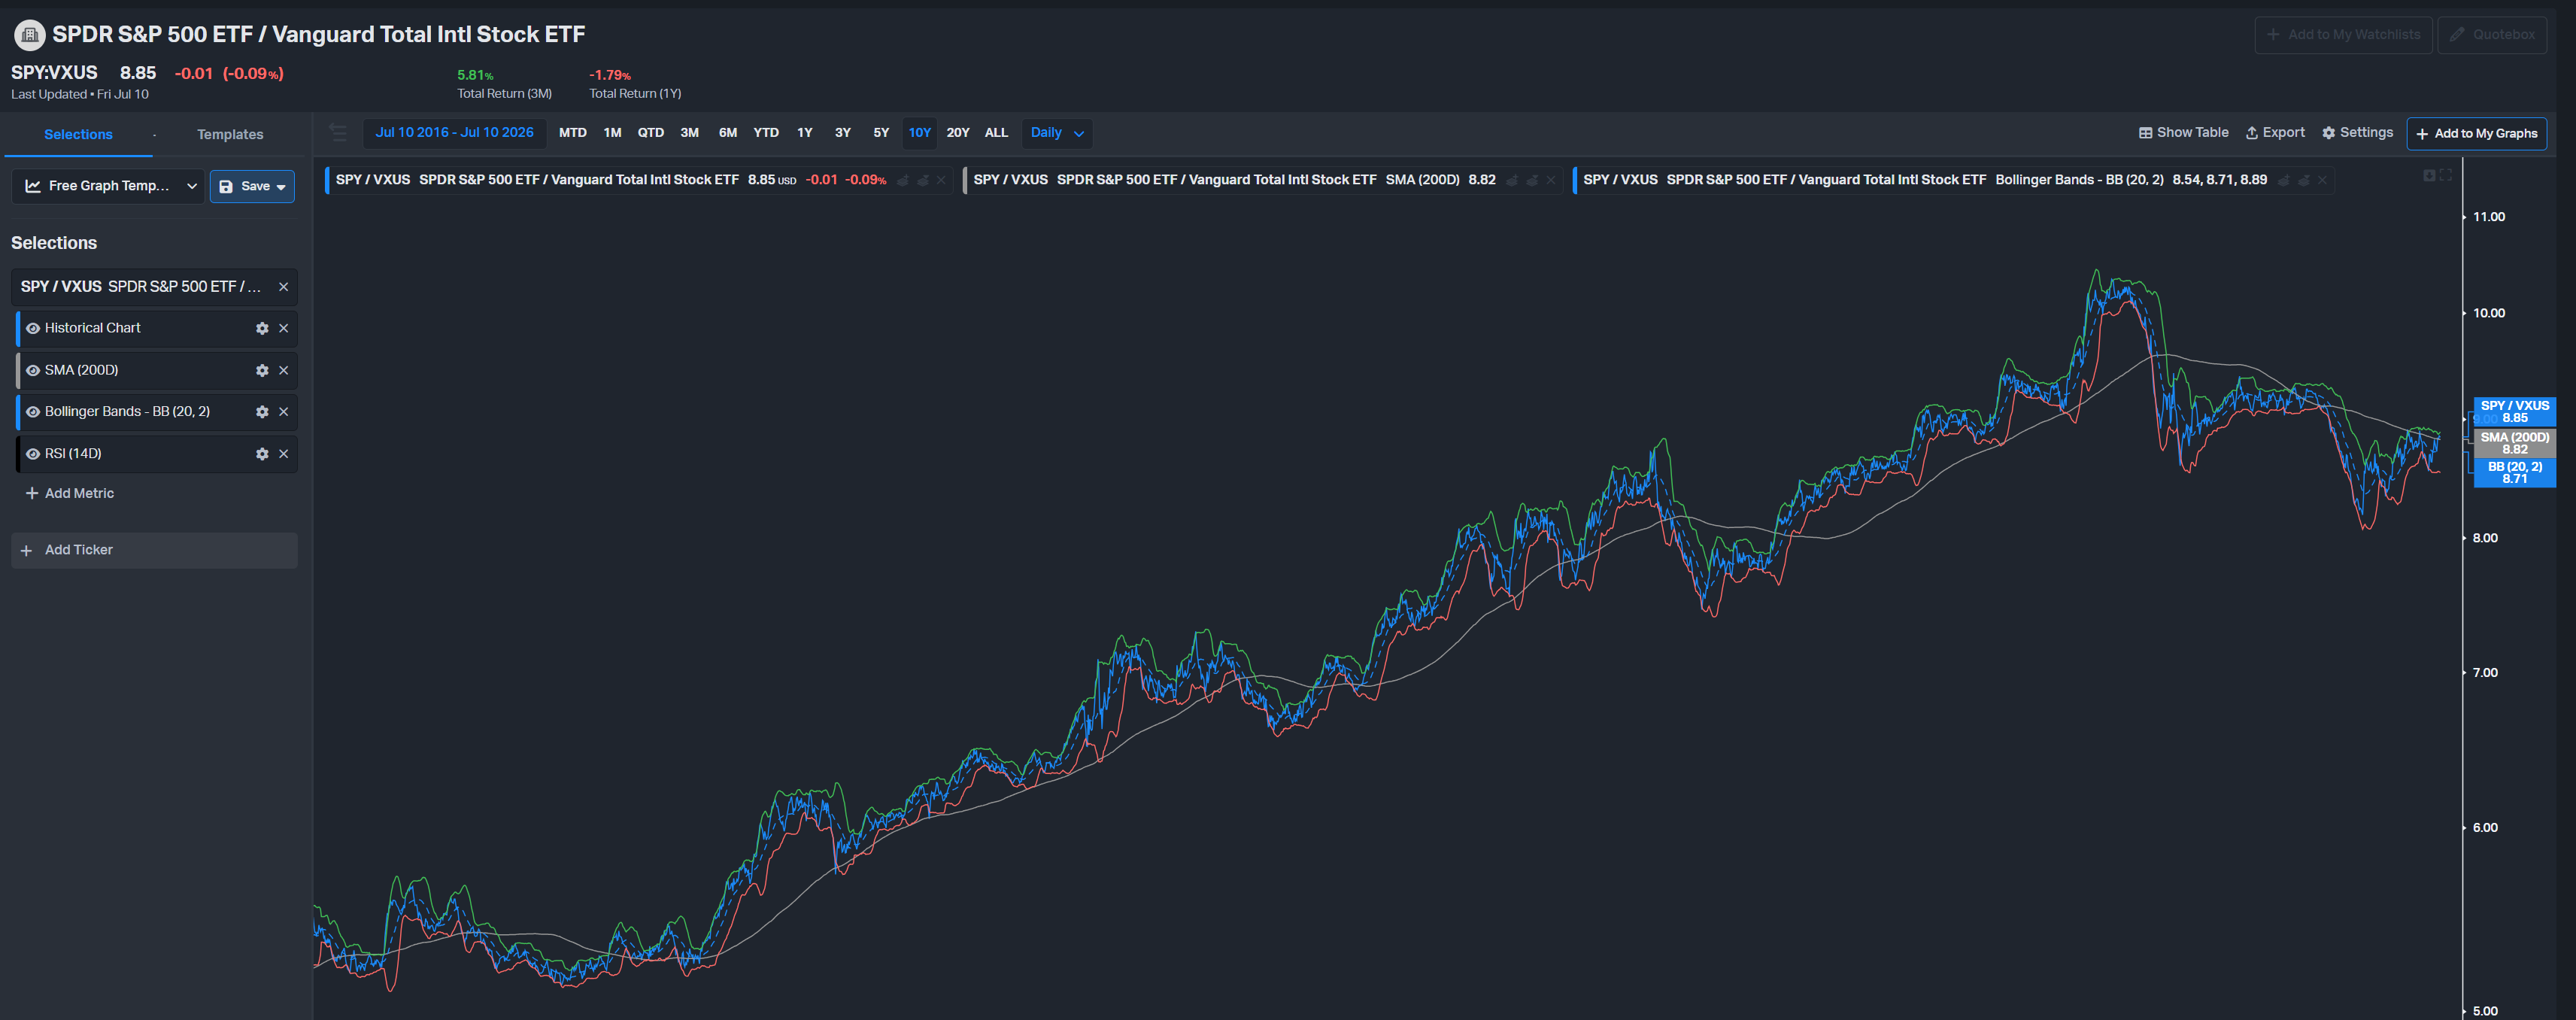Click Add to My Watchlists
Viewport: 2576px width, 1020px height.
point(2343,35)
